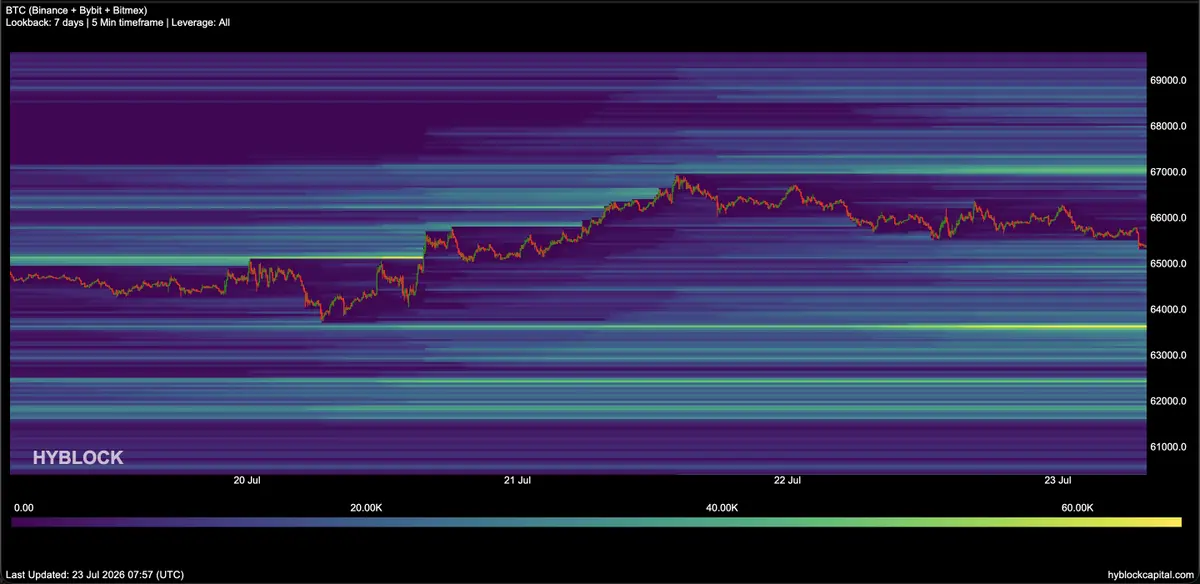Click the 62000.0 price axis label
This screenshot has width=1200, height=584.
coord(1168,401)
